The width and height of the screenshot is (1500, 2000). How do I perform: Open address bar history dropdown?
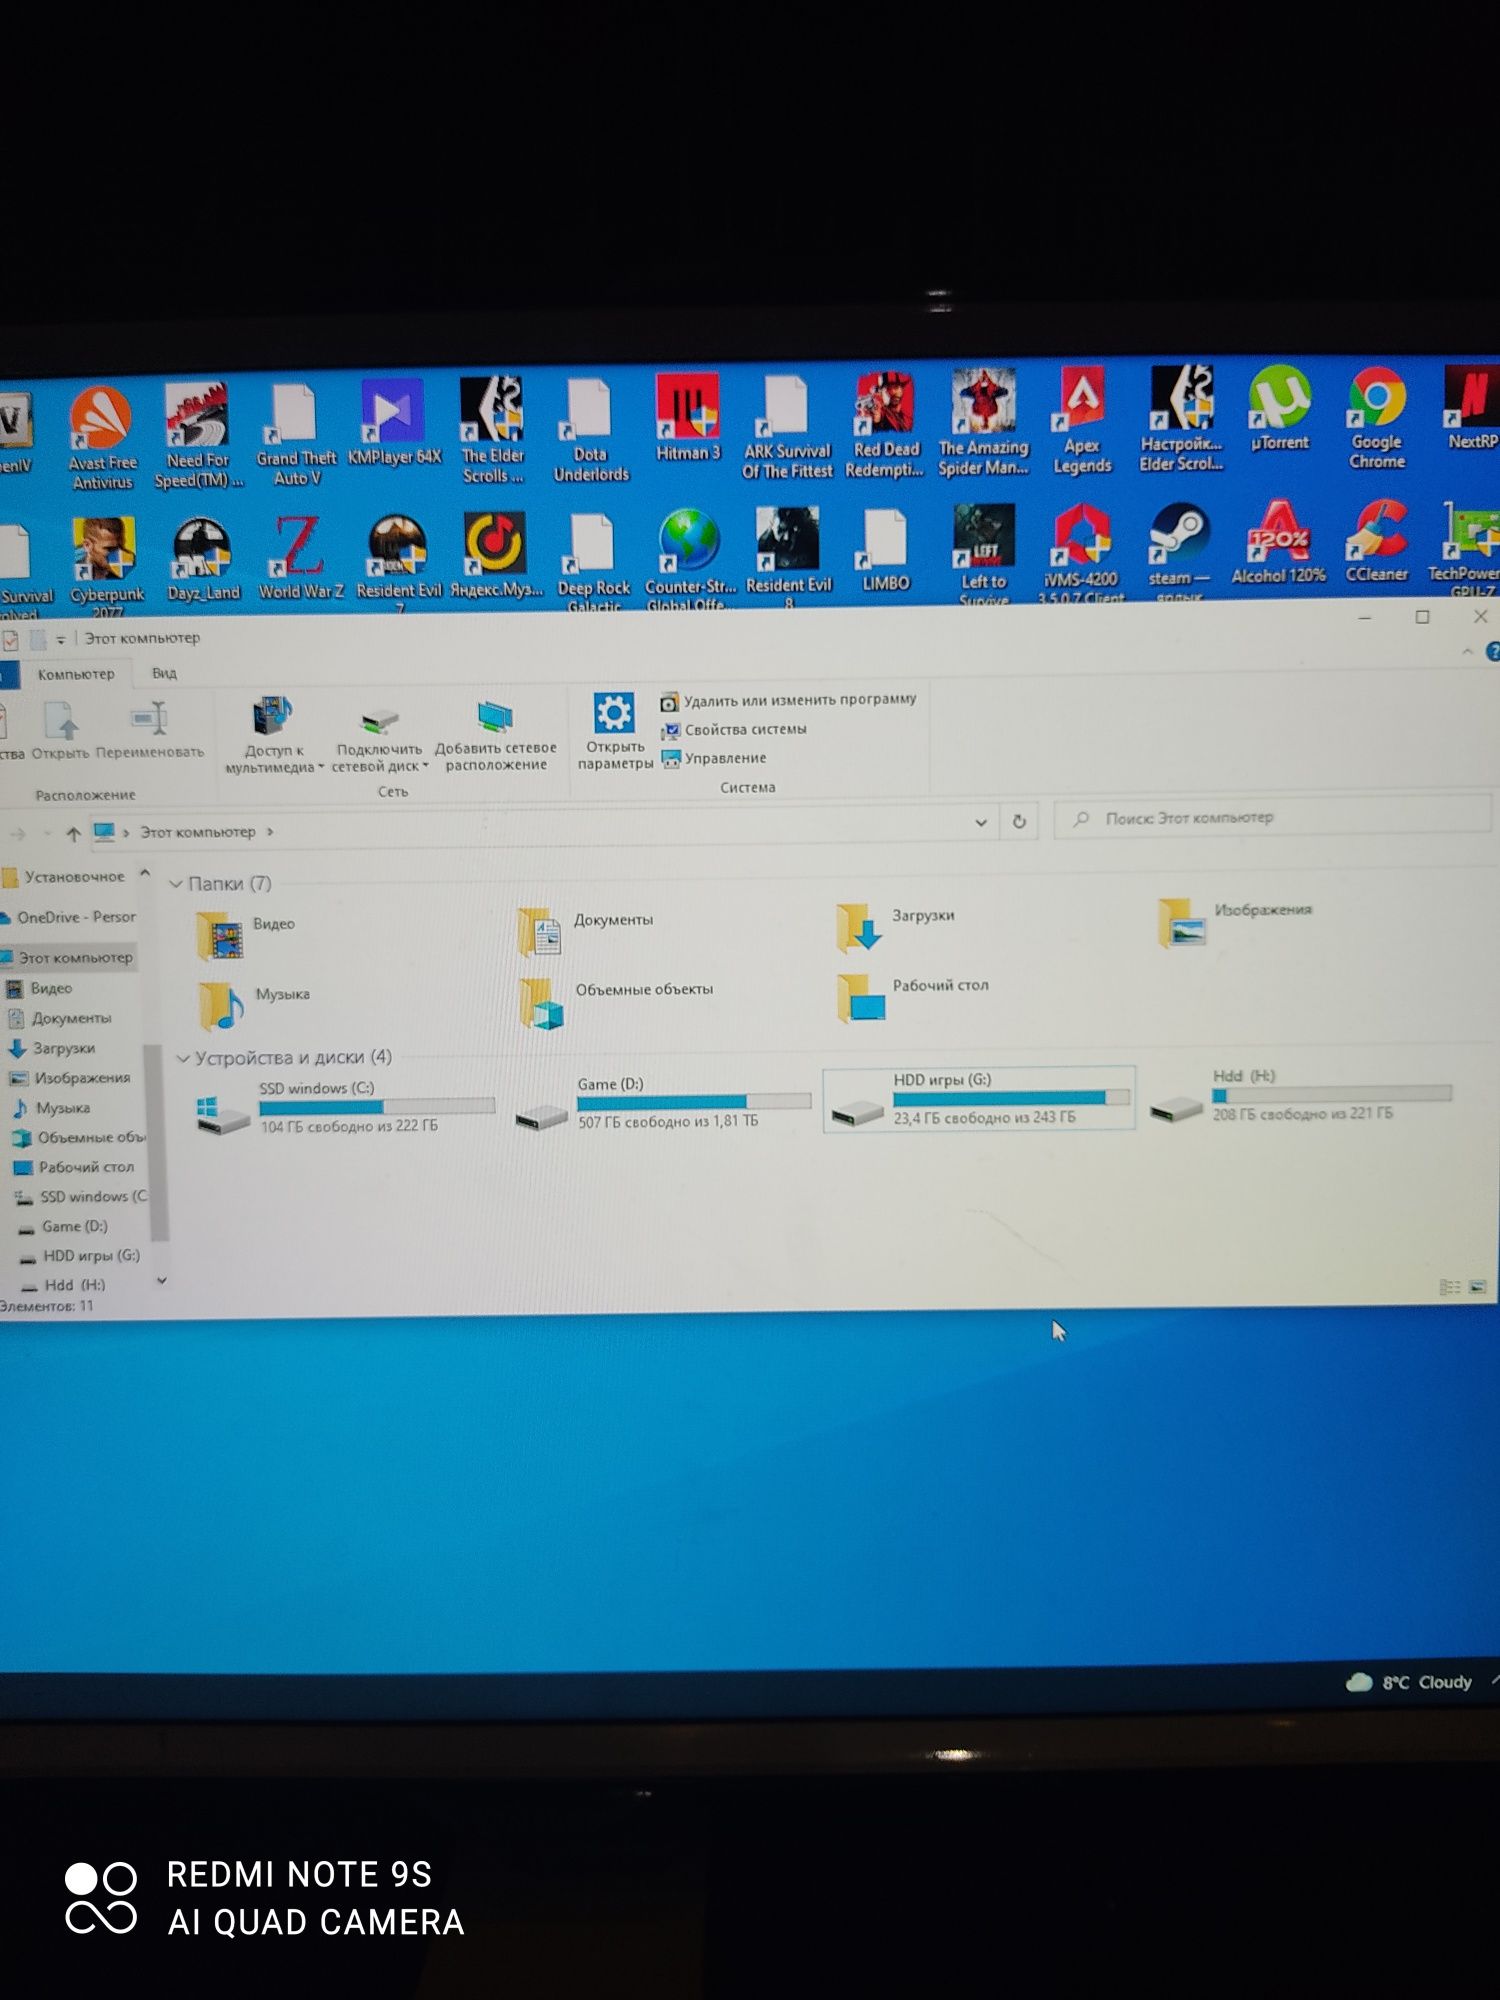(981, 822)
